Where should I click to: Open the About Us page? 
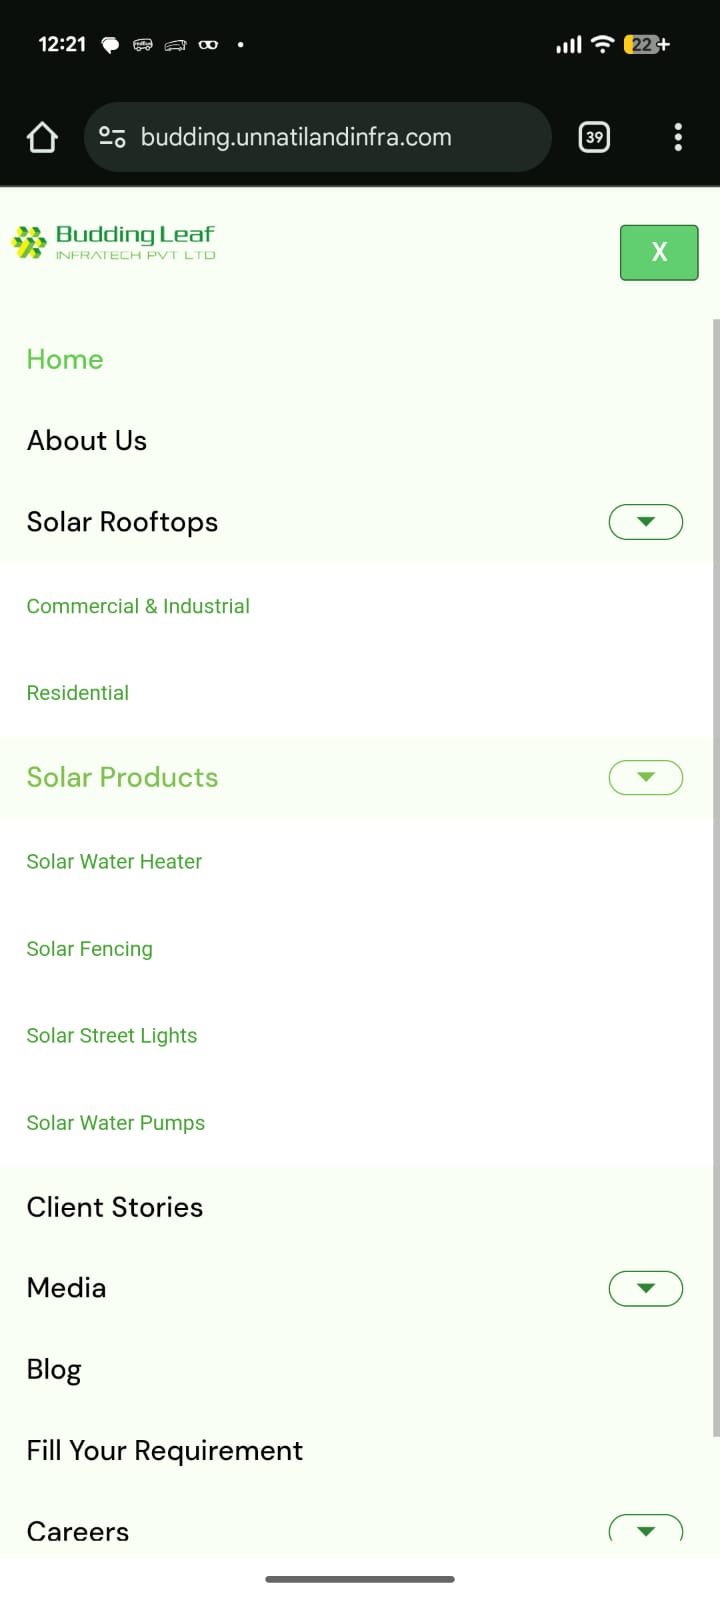point(87,440)
